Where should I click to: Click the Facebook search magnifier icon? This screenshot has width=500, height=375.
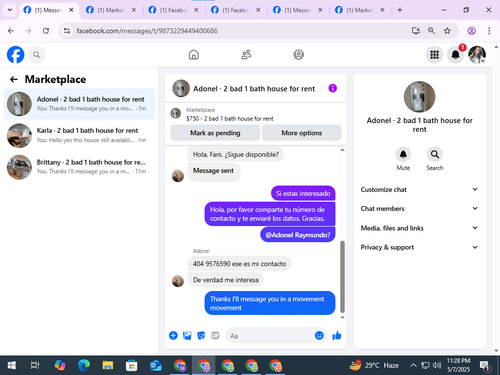point(37,55)
